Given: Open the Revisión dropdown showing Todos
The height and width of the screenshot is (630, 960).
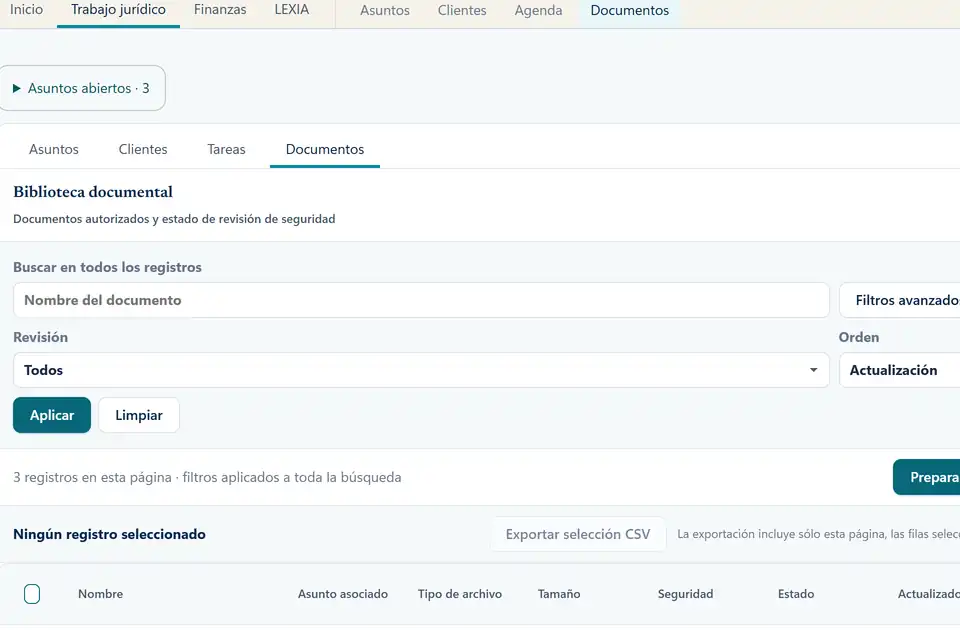Looking at the screenshot, I should click(421, 370).
